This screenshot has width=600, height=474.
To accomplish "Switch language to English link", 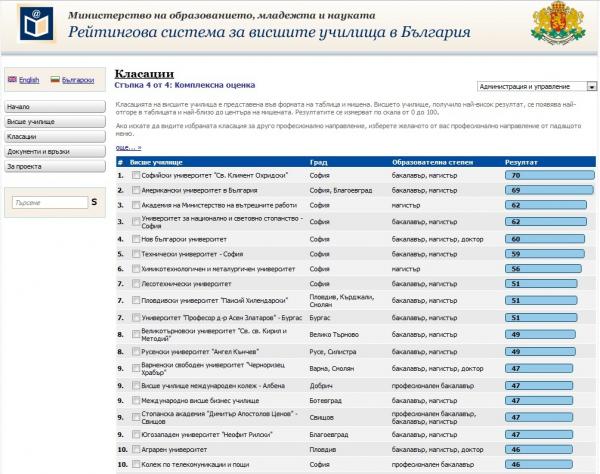I will [29, 80].
